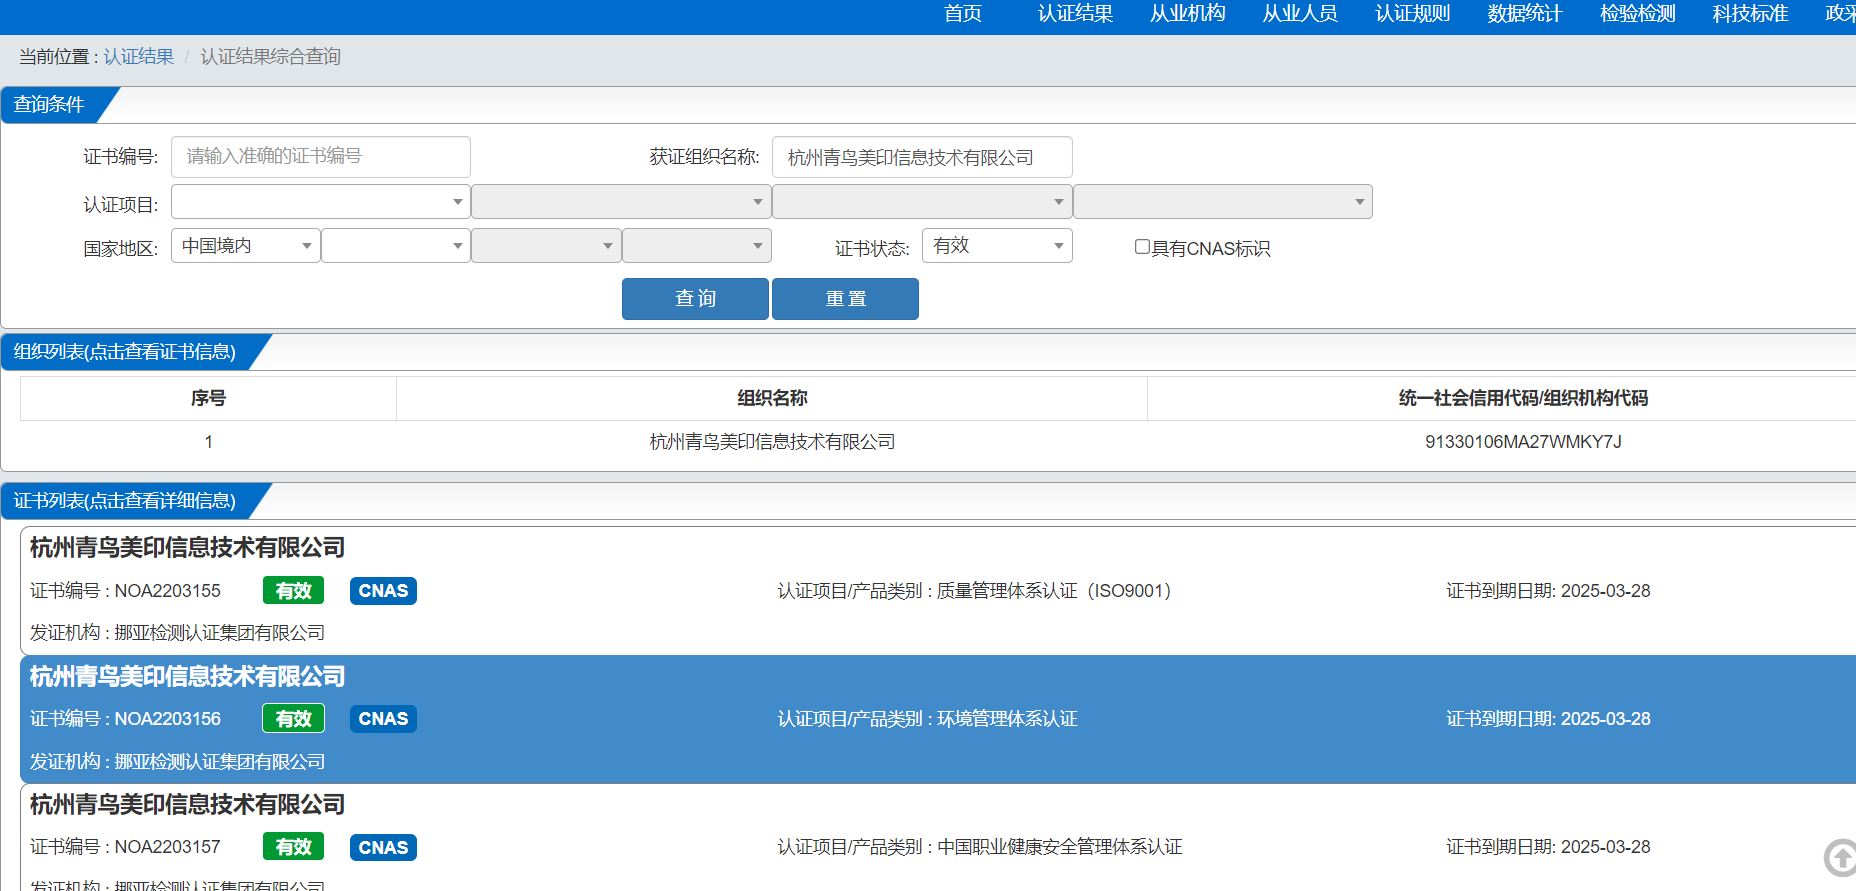Click 发证机构 line under NOA2203155

point(177,633)
